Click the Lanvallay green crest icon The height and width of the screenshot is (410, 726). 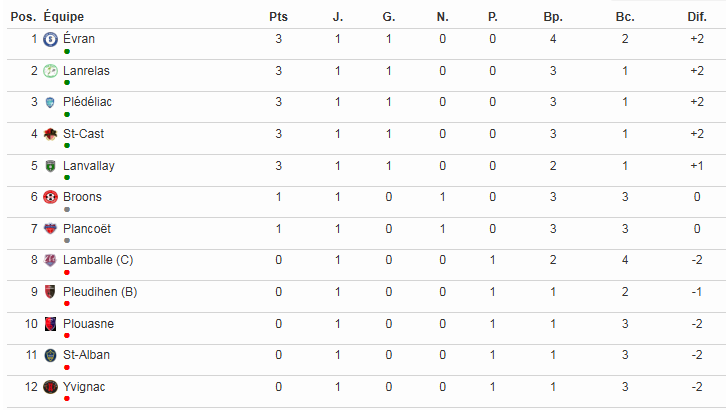click(x=50, y=166)
